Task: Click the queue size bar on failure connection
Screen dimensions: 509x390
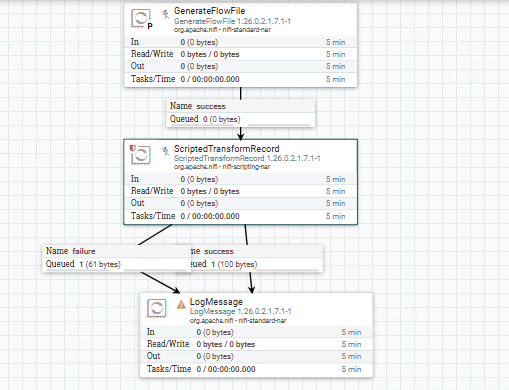Action: pos(155,270)
